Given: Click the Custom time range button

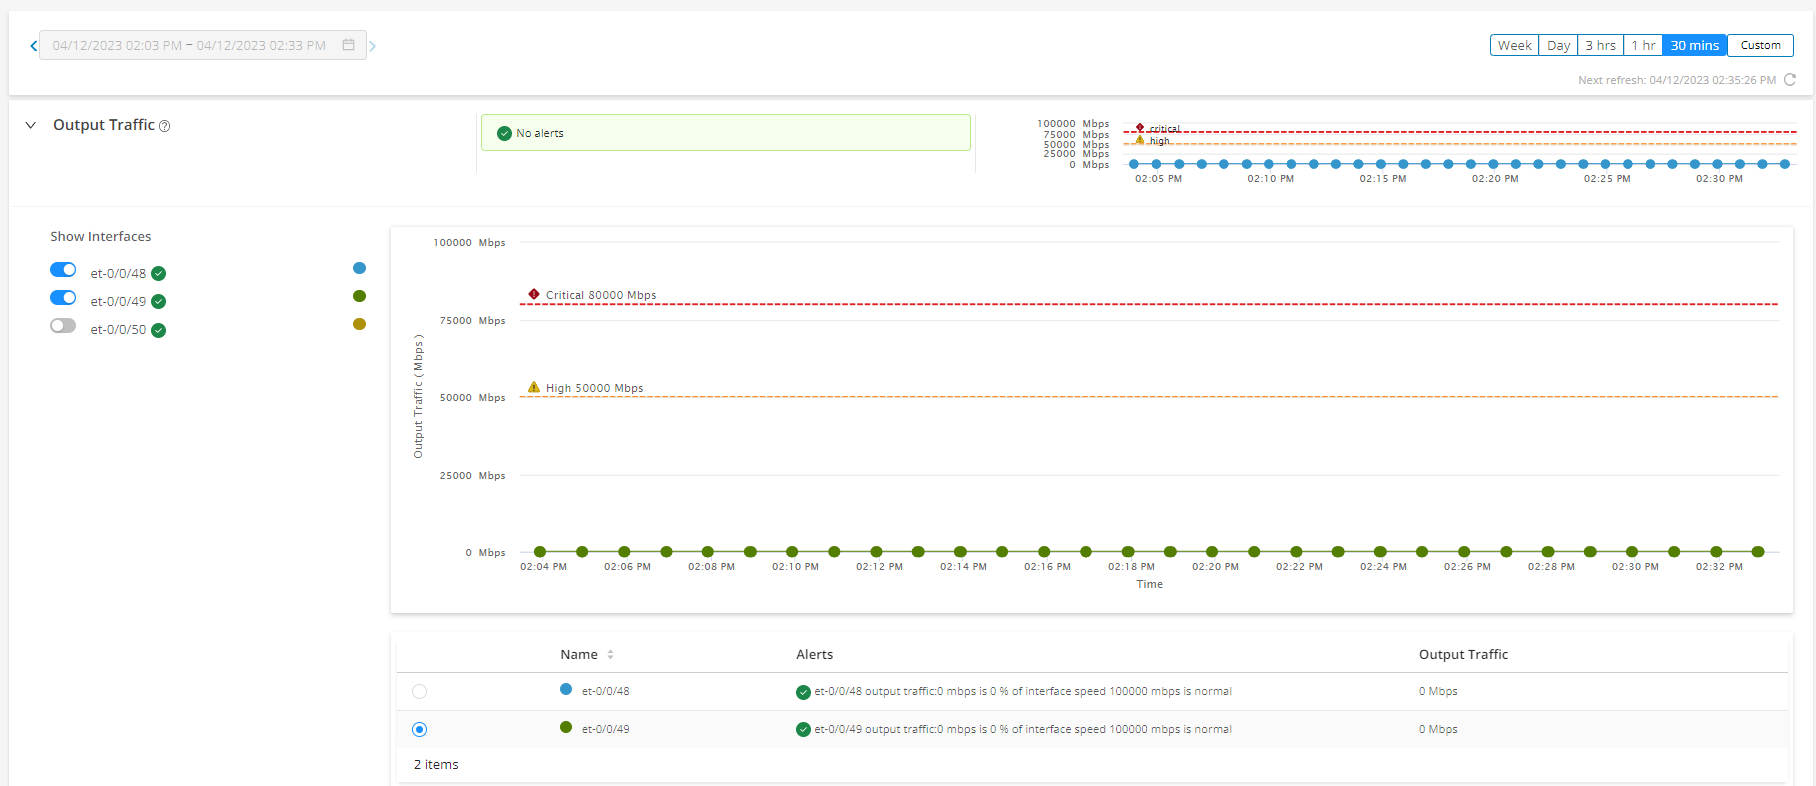Looking at the screenshot, I should point(1760,45).
